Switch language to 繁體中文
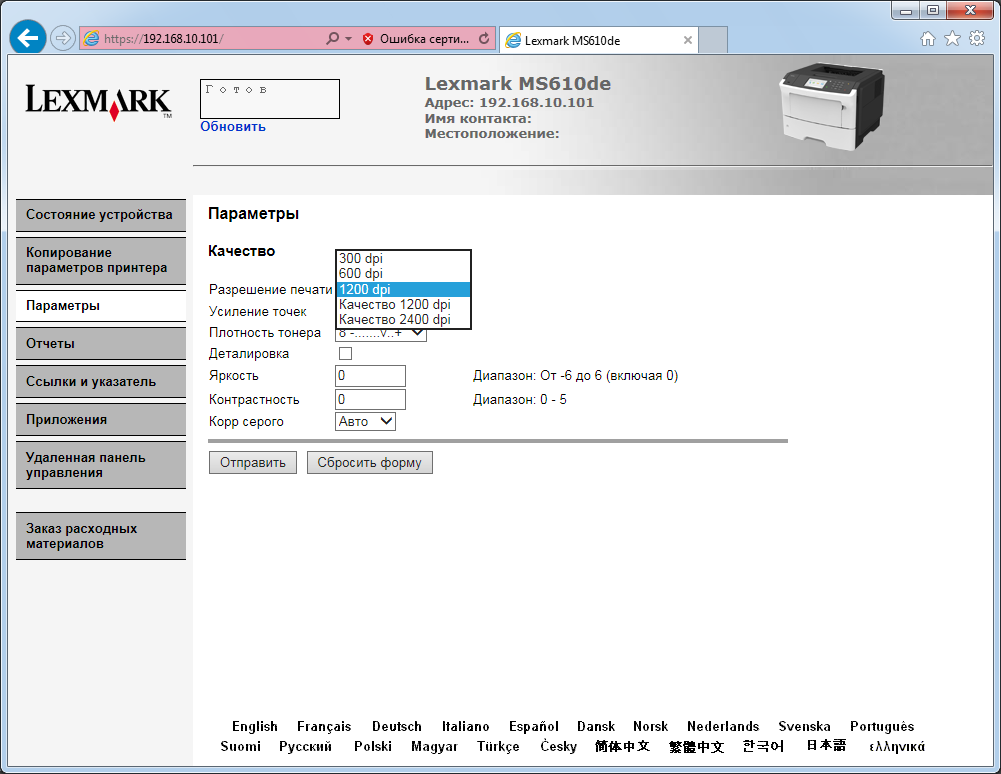Screen dimensions: 1001x774 696,746
